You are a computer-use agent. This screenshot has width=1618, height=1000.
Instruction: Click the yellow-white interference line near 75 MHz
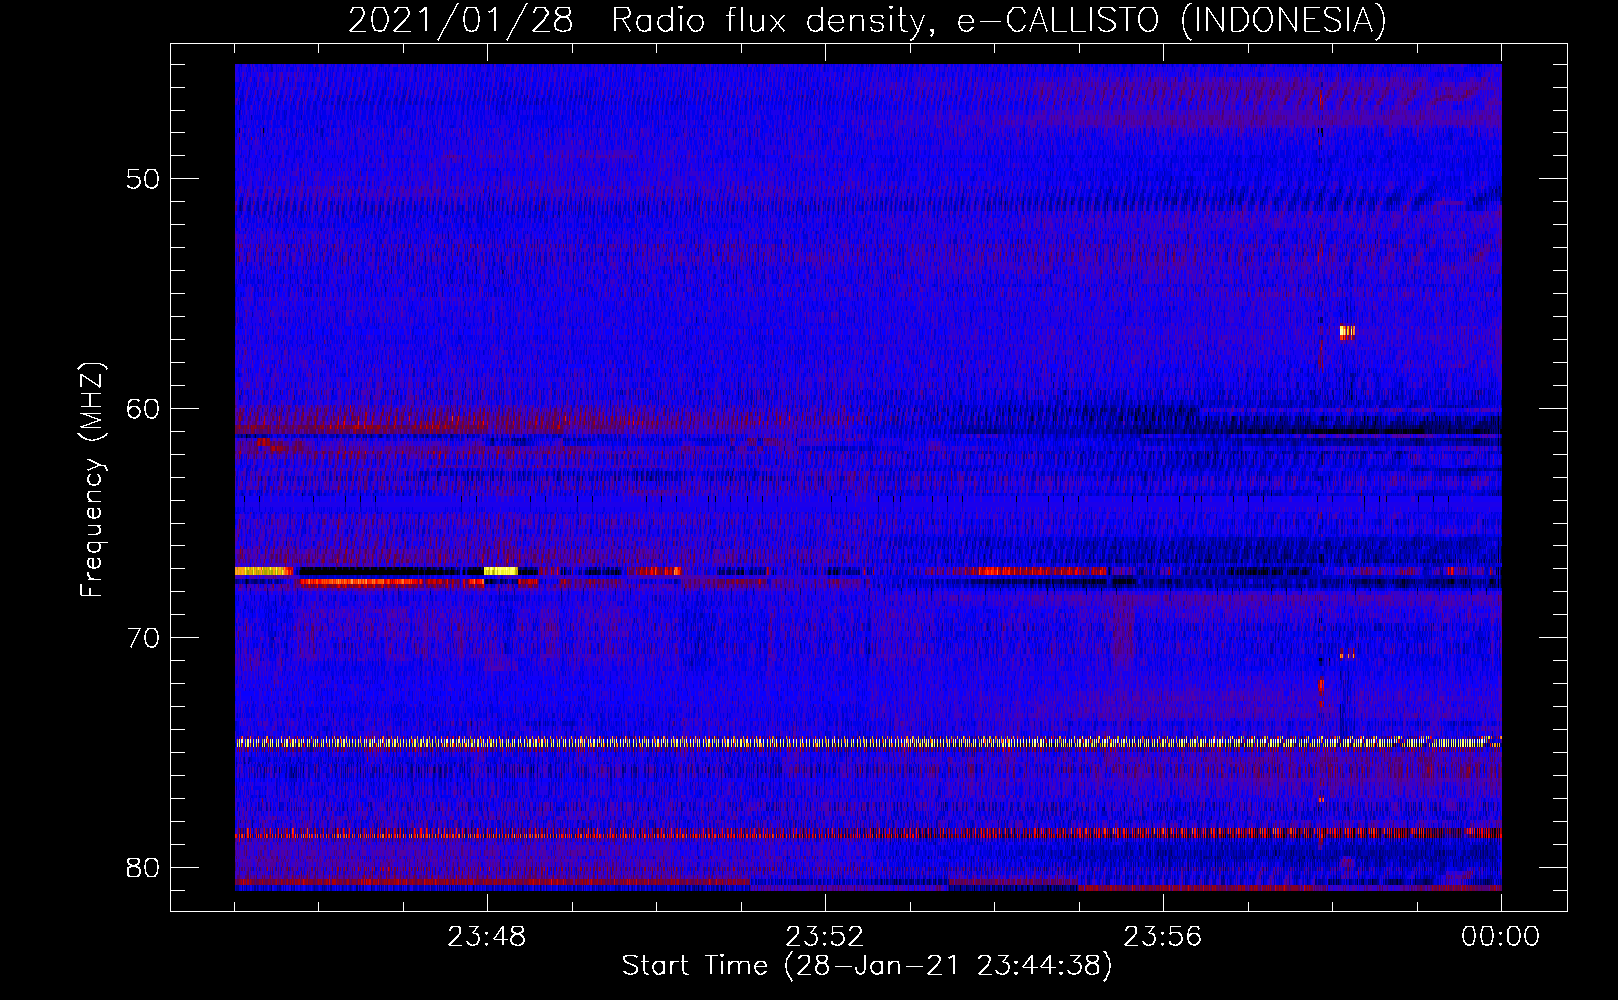click(x=868, y=743)
